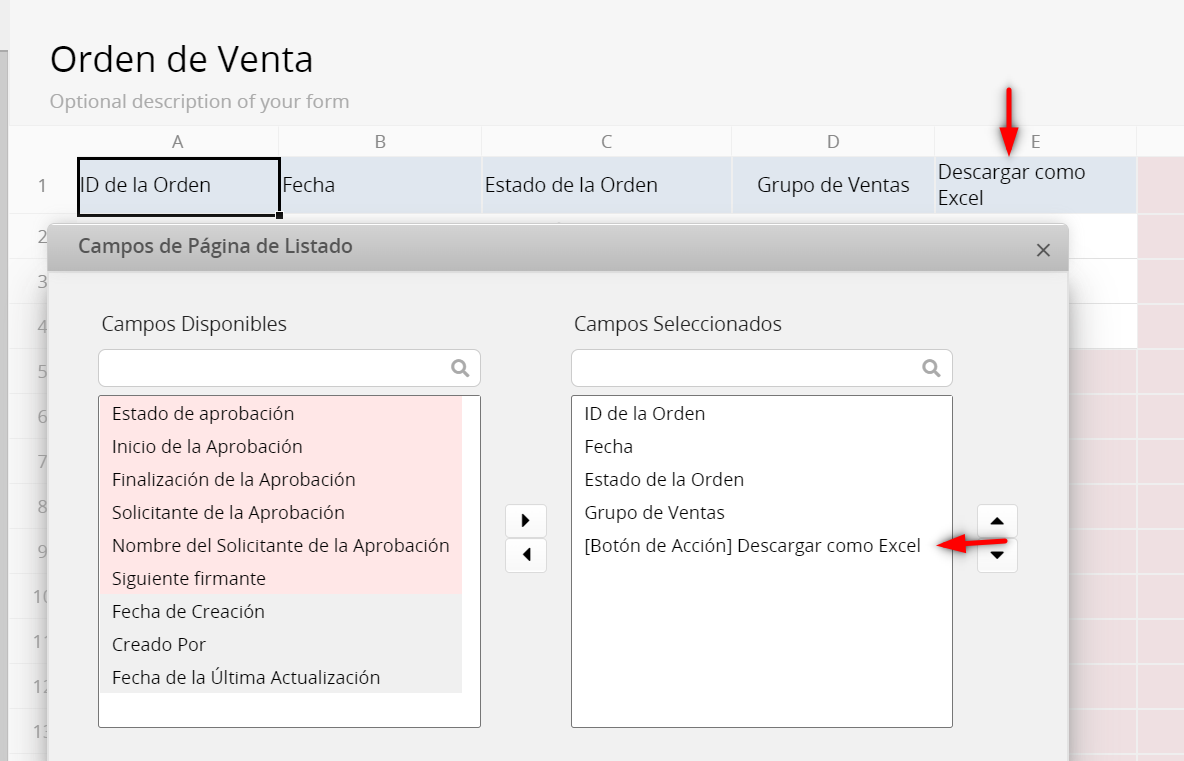This screenshot has height=761, width=1184.
Task: Click the down arrow to reorder selected fields
Action: [x=997, y=555]
